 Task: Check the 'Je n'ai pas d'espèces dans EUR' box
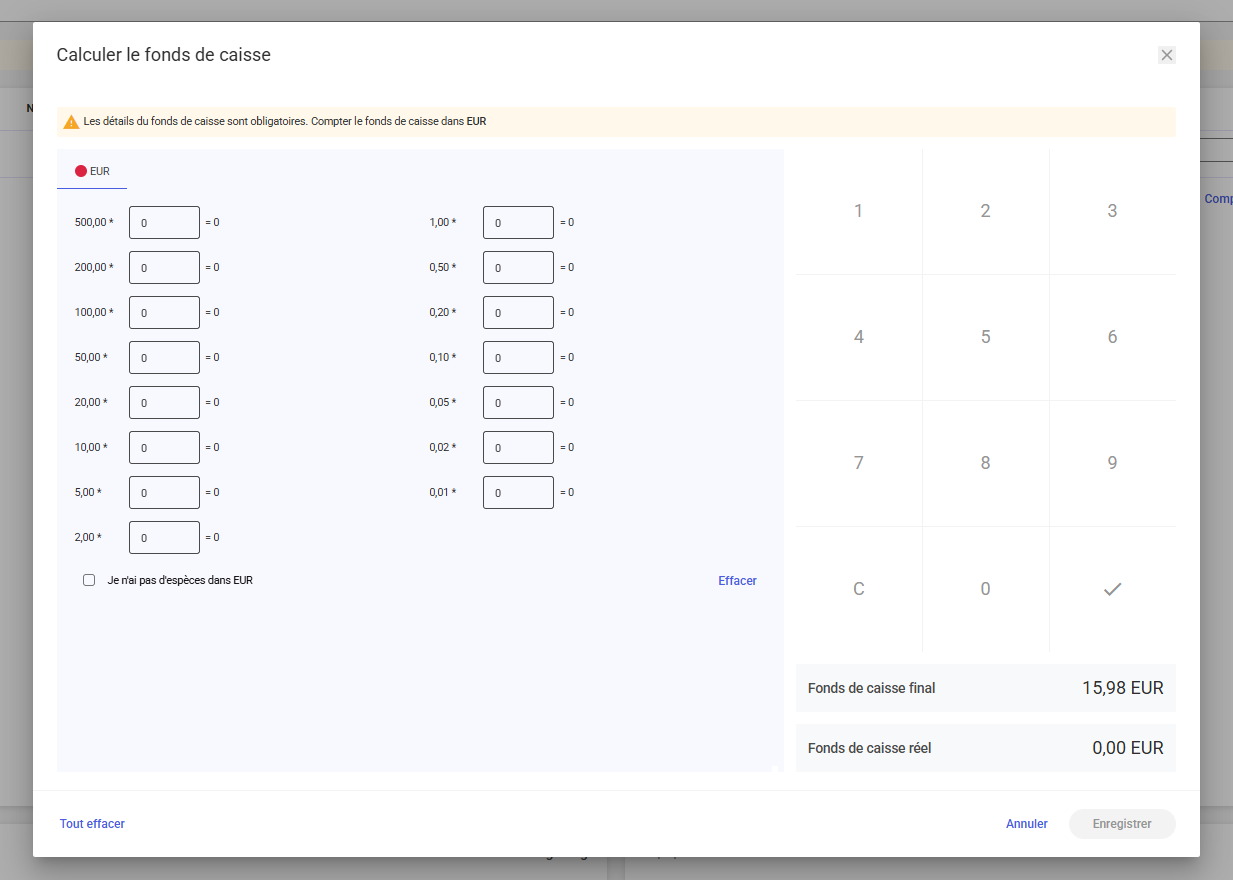click(89, 580)
